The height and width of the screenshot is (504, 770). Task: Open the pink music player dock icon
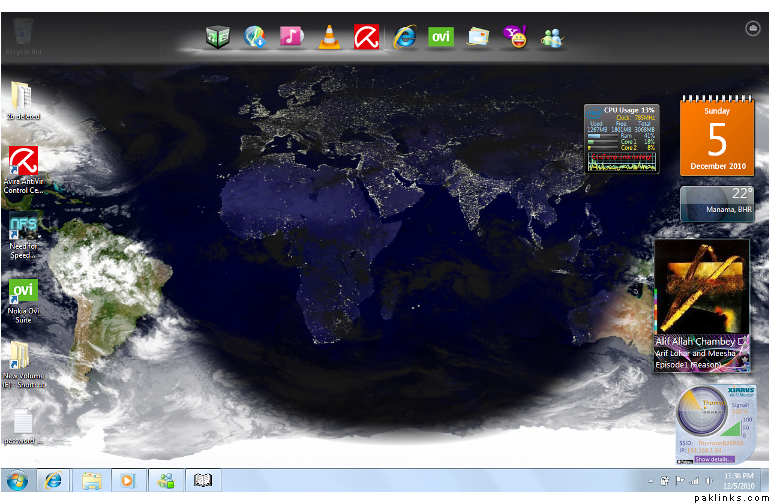coord(291,38)
